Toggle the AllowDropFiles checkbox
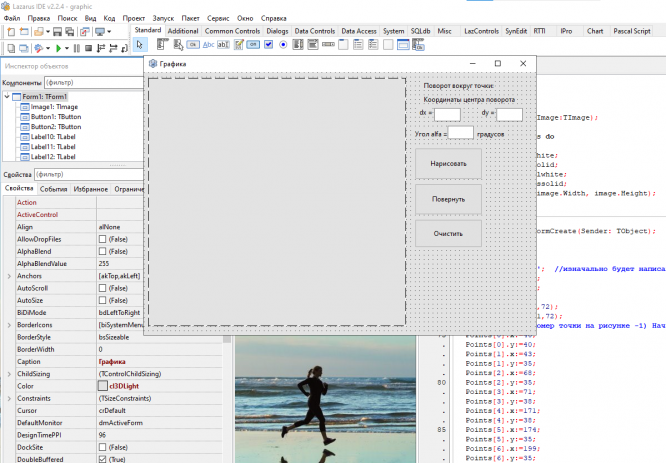 [102, 240]
